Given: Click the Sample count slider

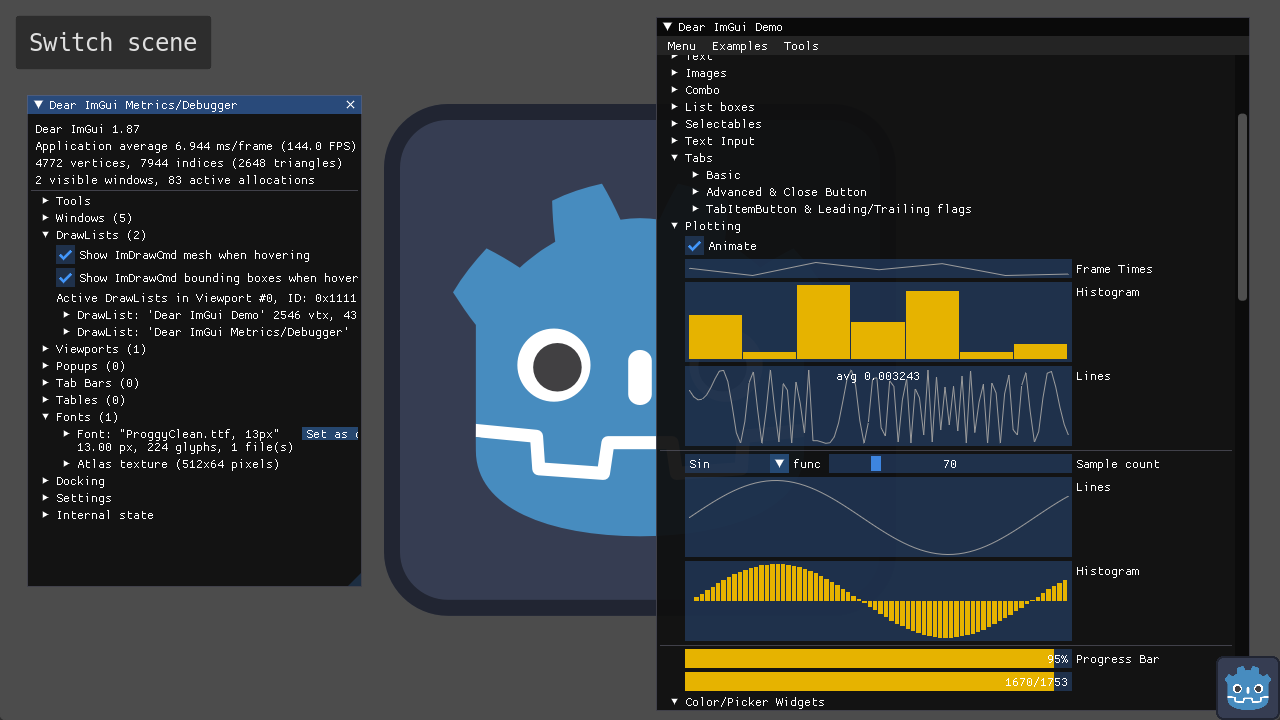Looking at the screenshot, I should click(949, 464).
